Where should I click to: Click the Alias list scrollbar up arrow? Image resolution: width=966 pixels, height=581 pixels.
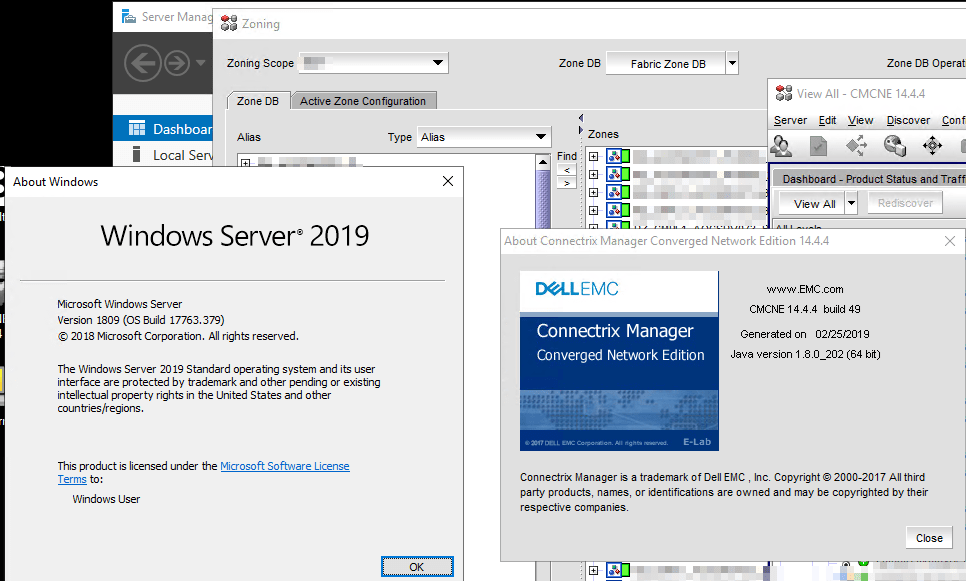[543, 163]
